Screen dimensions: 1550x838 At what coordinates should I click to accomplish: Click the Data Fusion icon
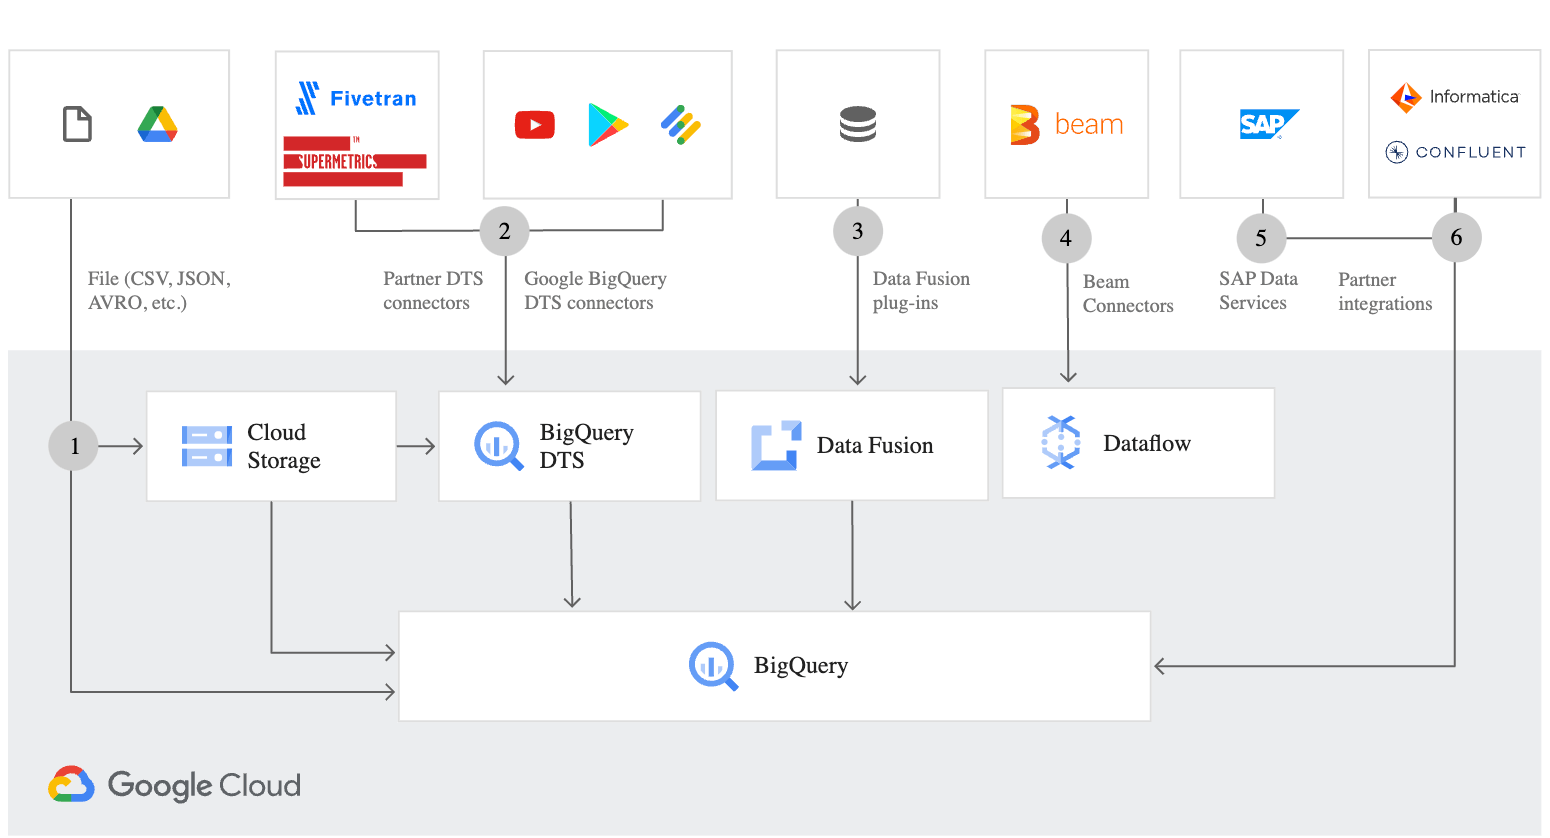pyautogui.click(x=776, y=445)
